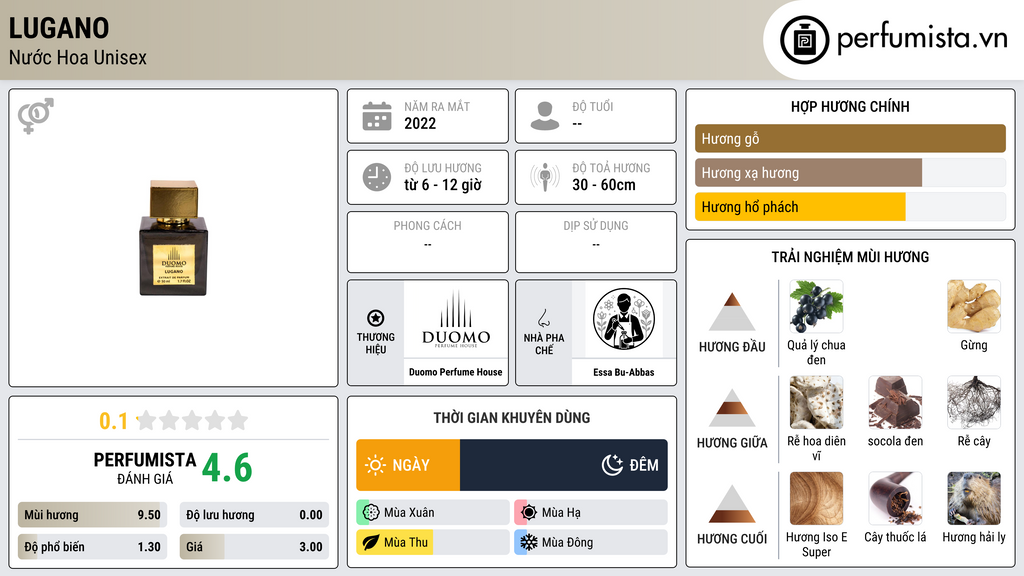This screenshot has width=1024, height=576.
Task: Click the perfumista.vn bottle logo icon
Action: click(804, 40)
